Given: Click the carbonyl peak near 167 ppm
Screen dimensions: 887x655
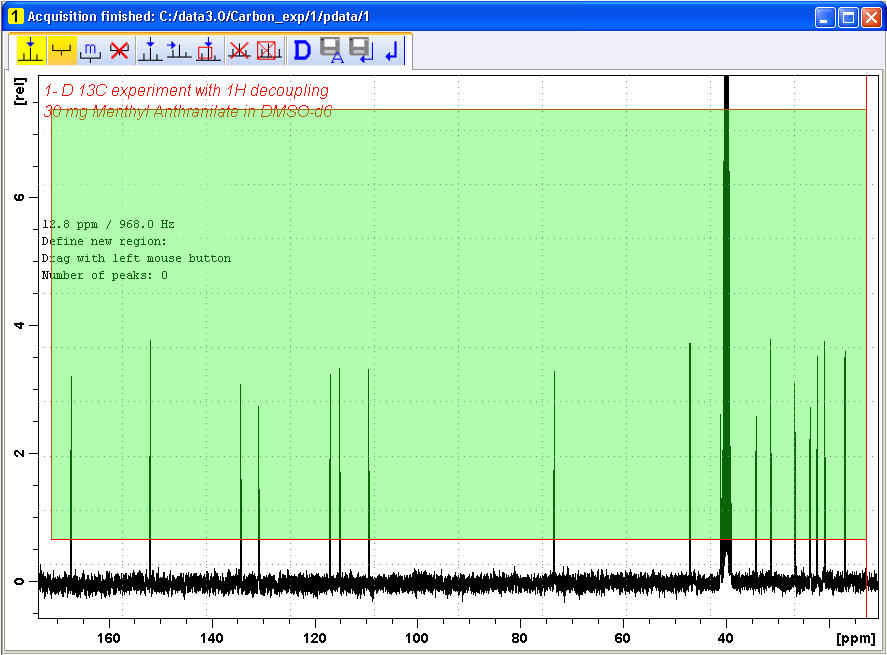Looking at the screenshot, I should [x=71, y=475].
